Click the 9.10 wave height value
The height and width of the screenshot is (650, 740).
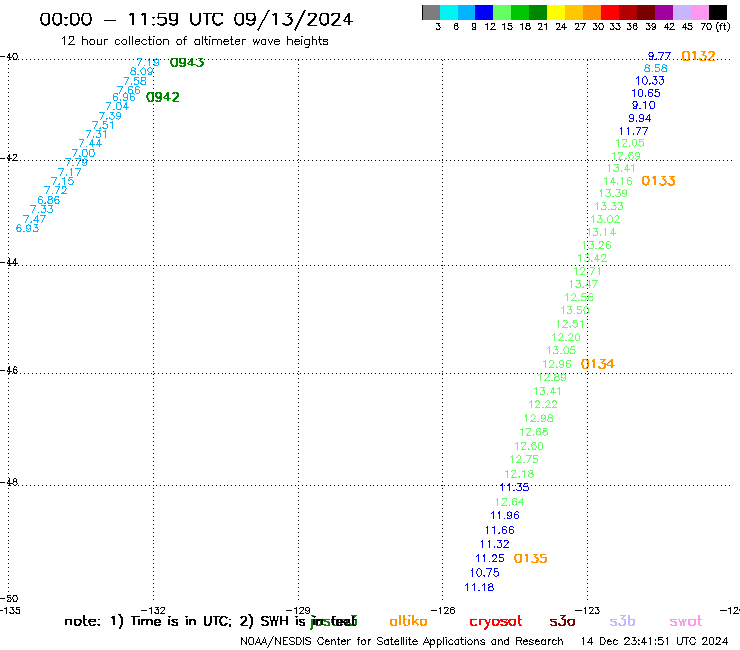coord(644,105)
